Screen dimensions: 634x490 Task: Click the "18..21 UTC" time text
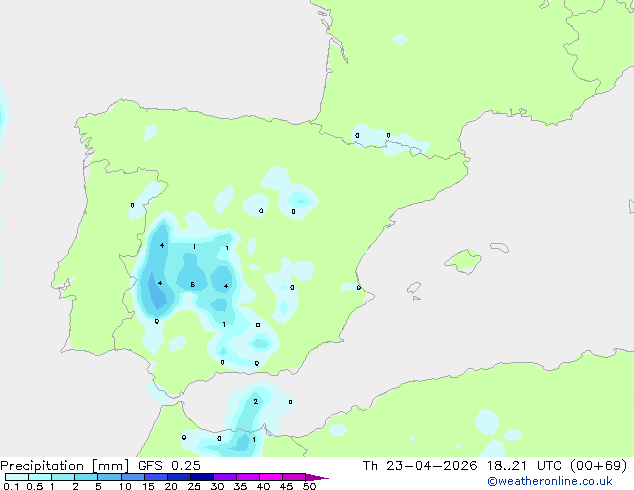(524, 466)
